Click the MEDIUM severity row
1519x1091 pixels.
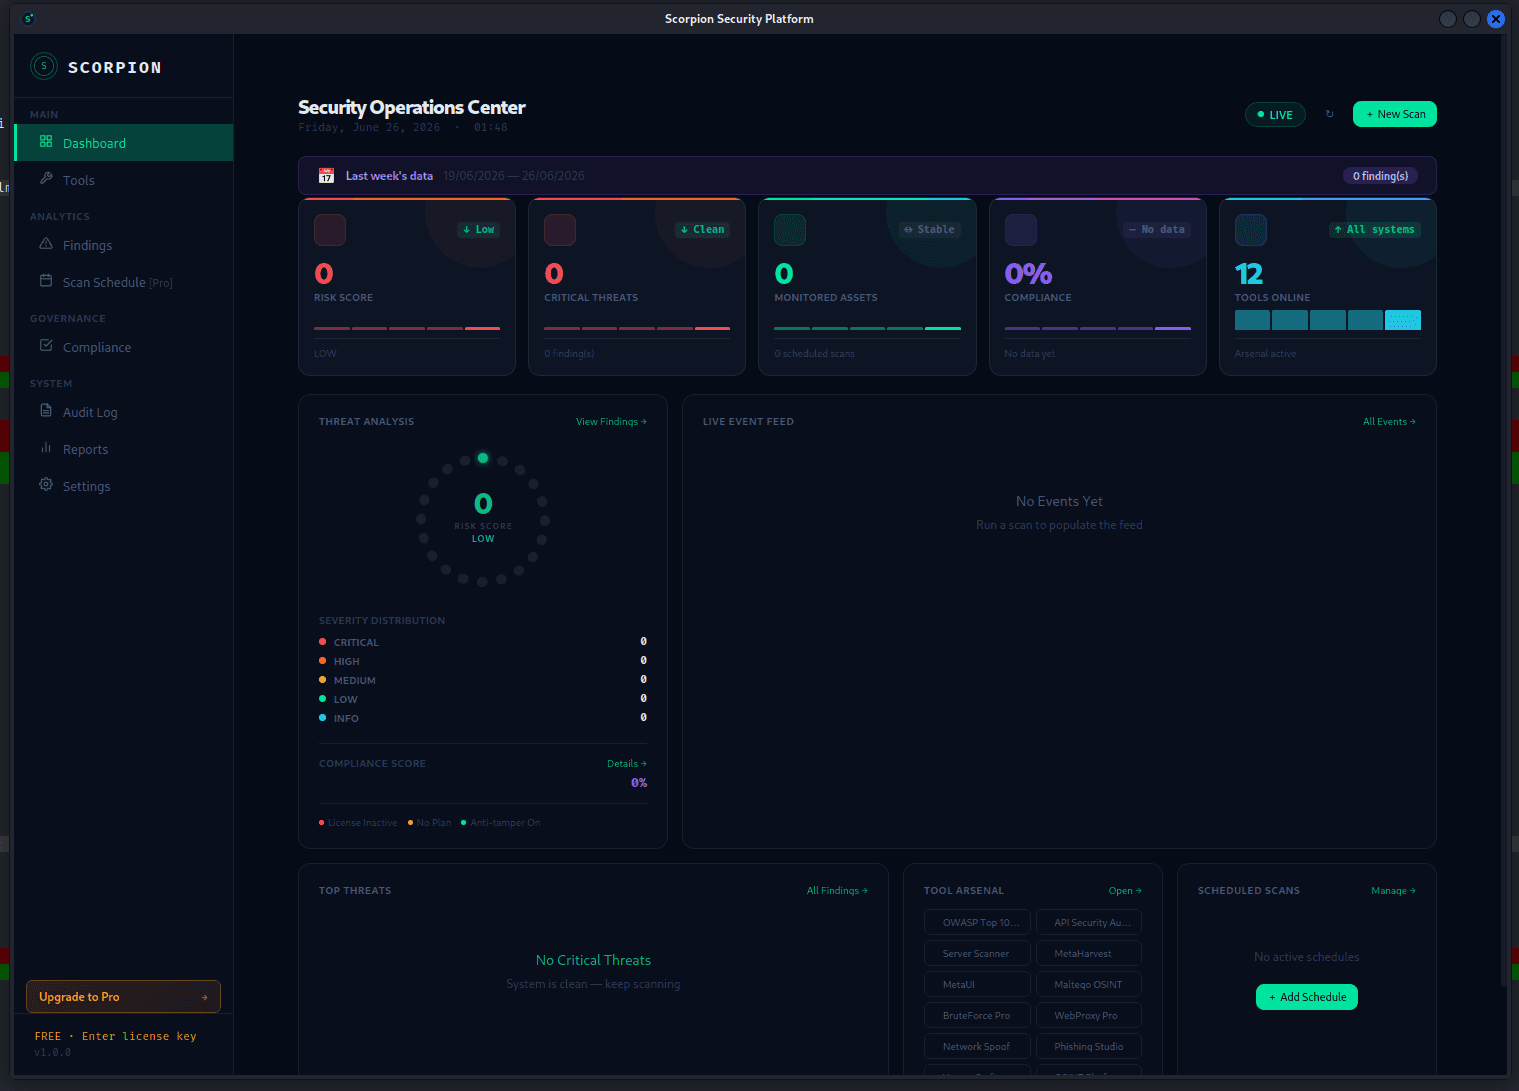click(483, 680)
